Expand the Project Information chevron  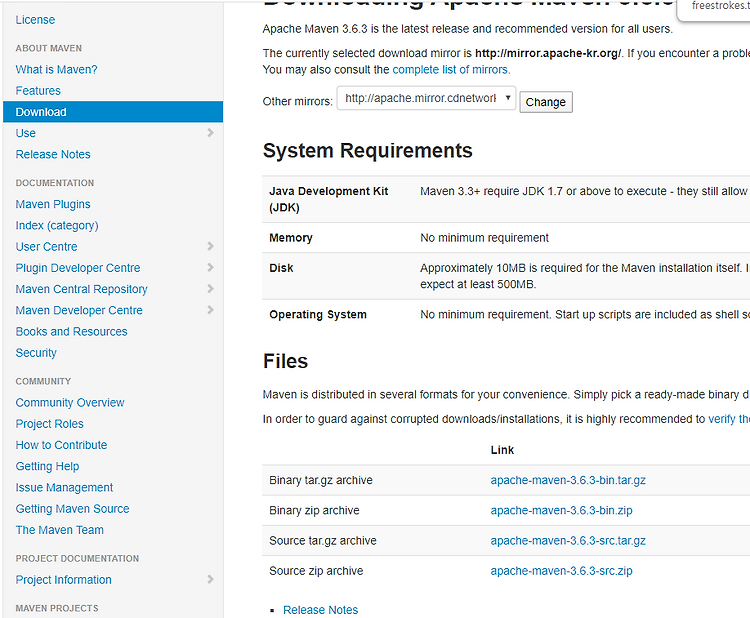(x=210, y=579)
